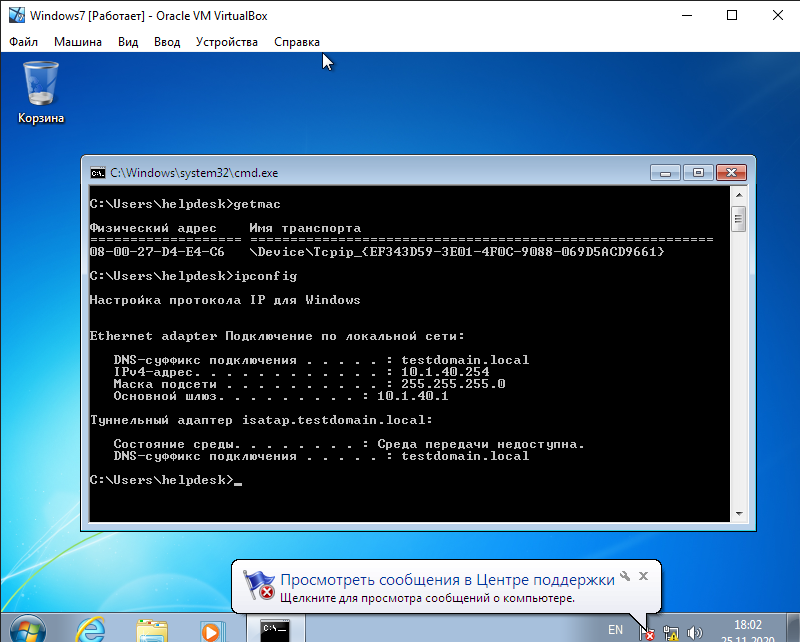Close the Action Center notification balloon
Screen dimensions: 800x642
(643, 576)
